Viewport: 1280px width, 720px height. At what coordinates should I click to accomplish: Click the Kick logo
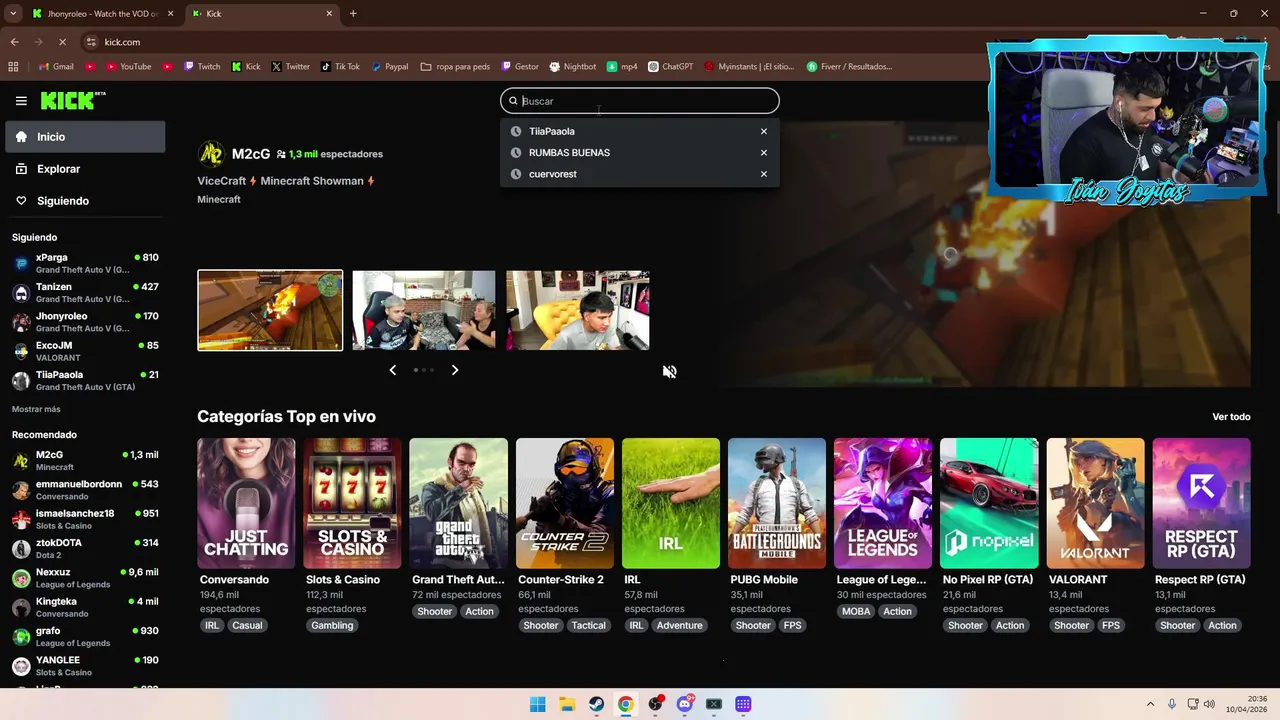point(72,100)
